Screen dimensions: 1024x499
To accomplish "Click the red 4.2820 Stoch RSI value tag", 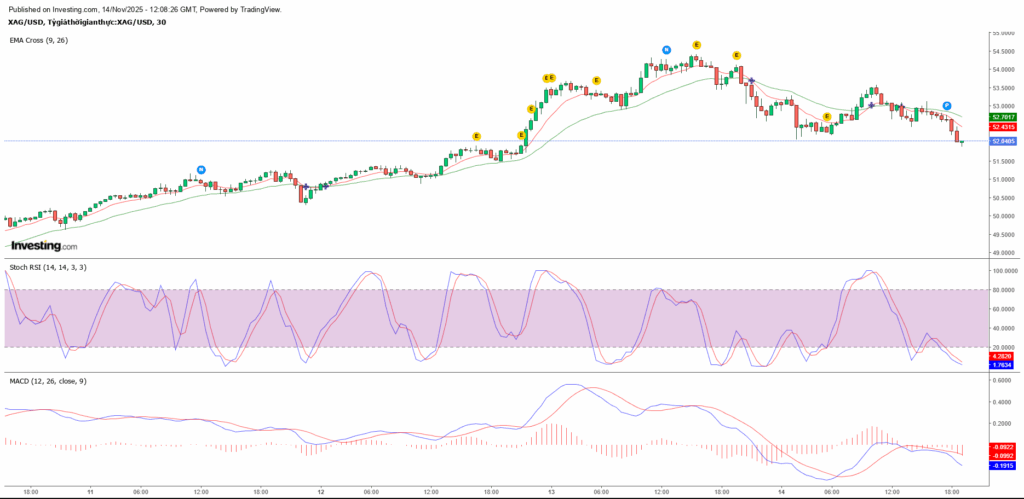I will 1002,356.
